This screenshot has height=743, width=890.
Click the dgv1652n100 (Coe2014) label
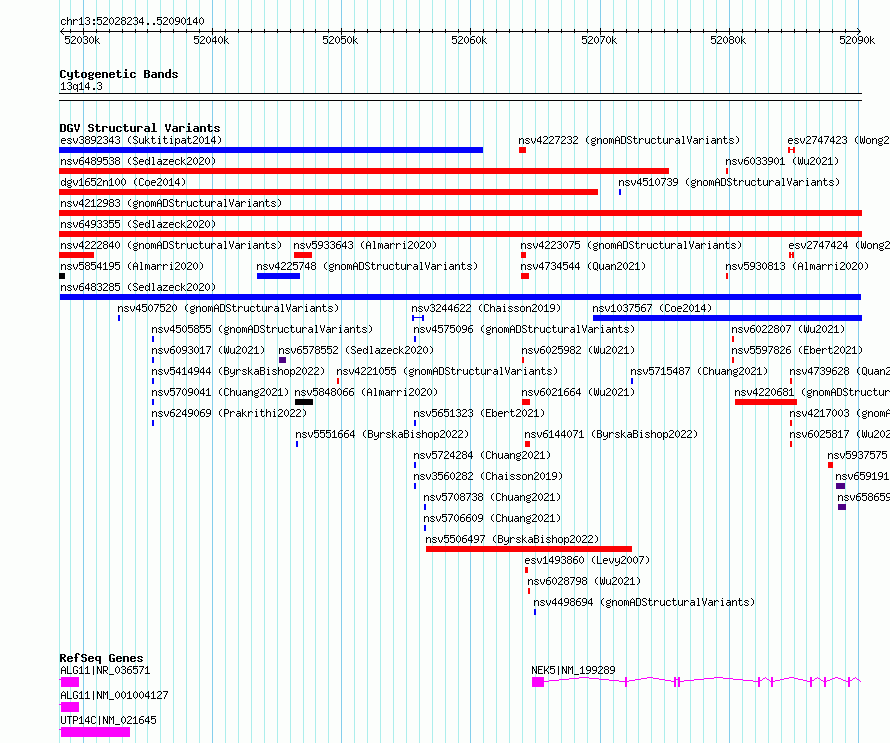pos(123,182)
